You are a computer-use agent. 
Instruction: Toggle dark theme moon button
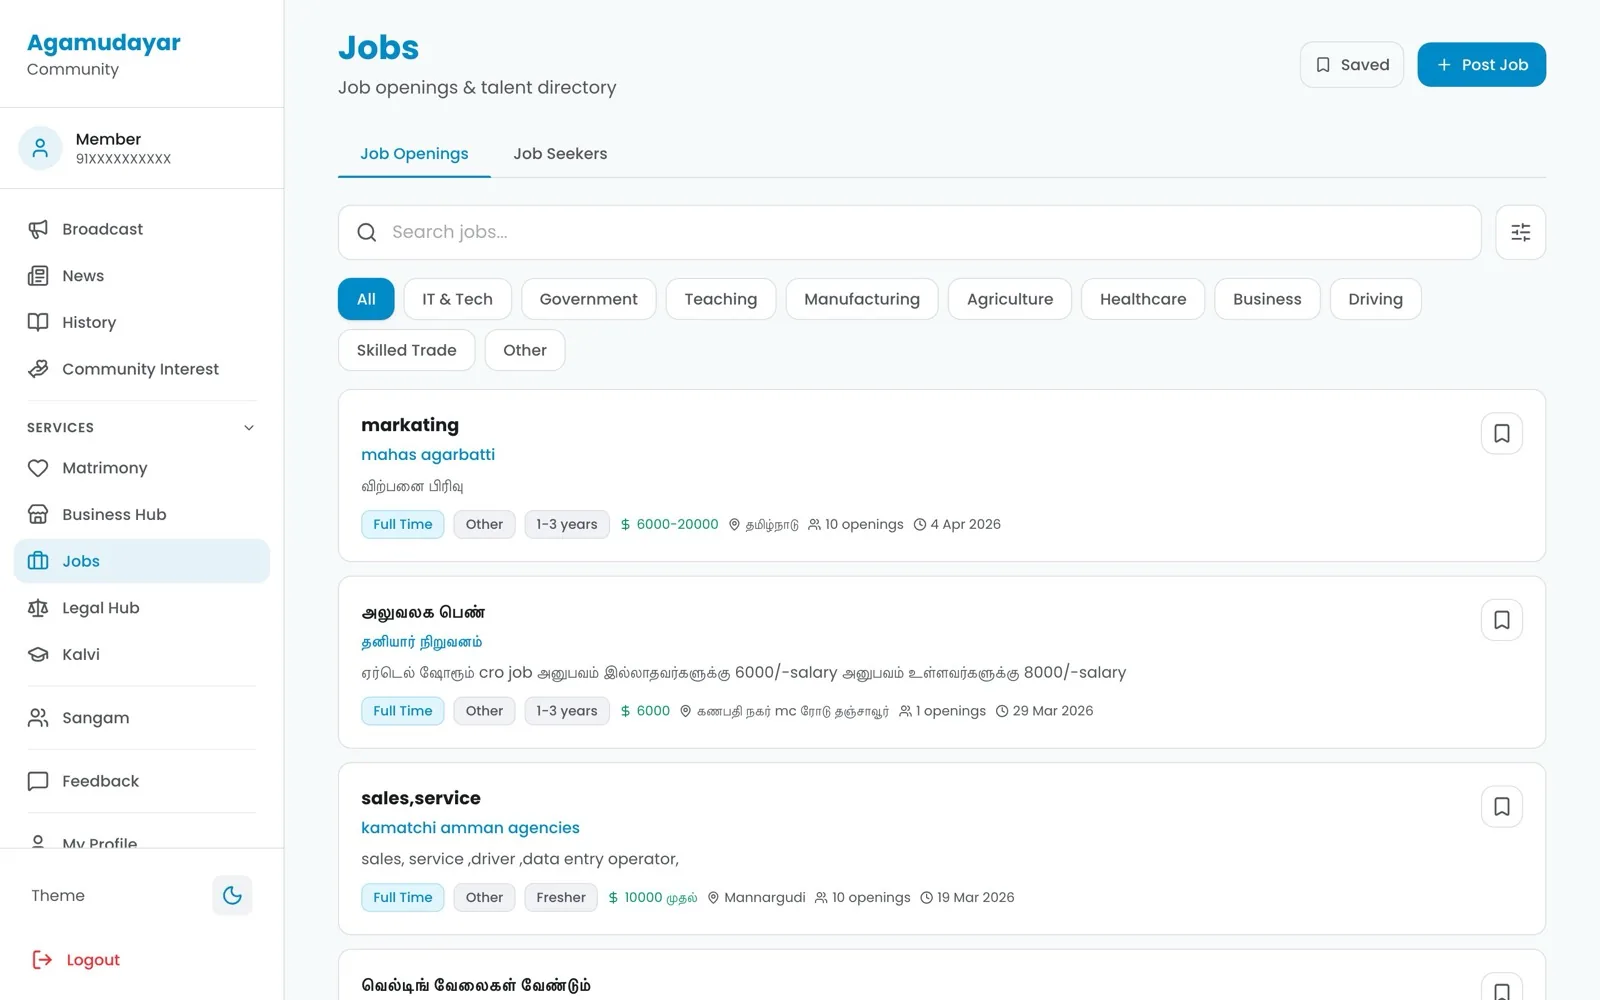(232, 895)
